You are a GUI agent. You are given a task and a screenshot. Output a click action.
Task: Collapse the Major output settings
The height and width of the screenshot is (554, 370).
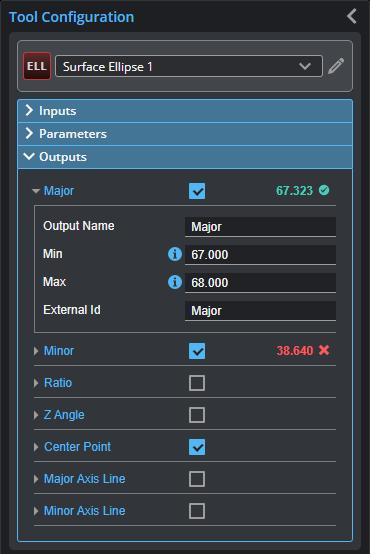36,191
